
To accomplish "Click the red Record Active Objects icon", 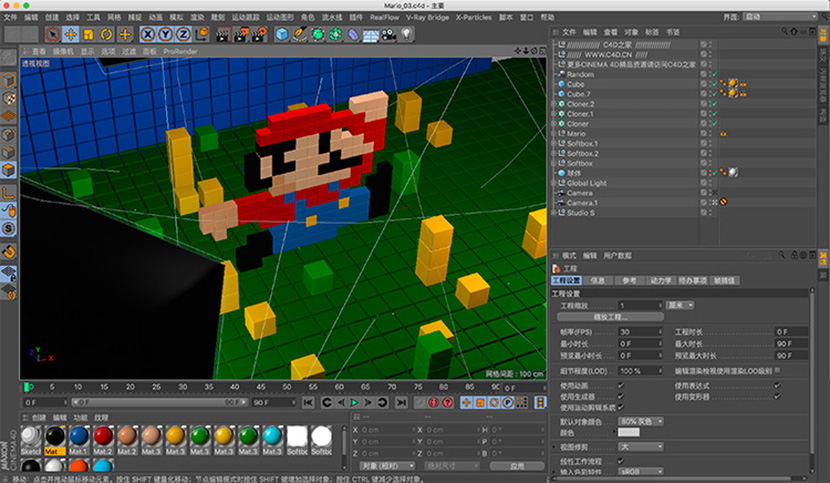I will click(434, 403).
